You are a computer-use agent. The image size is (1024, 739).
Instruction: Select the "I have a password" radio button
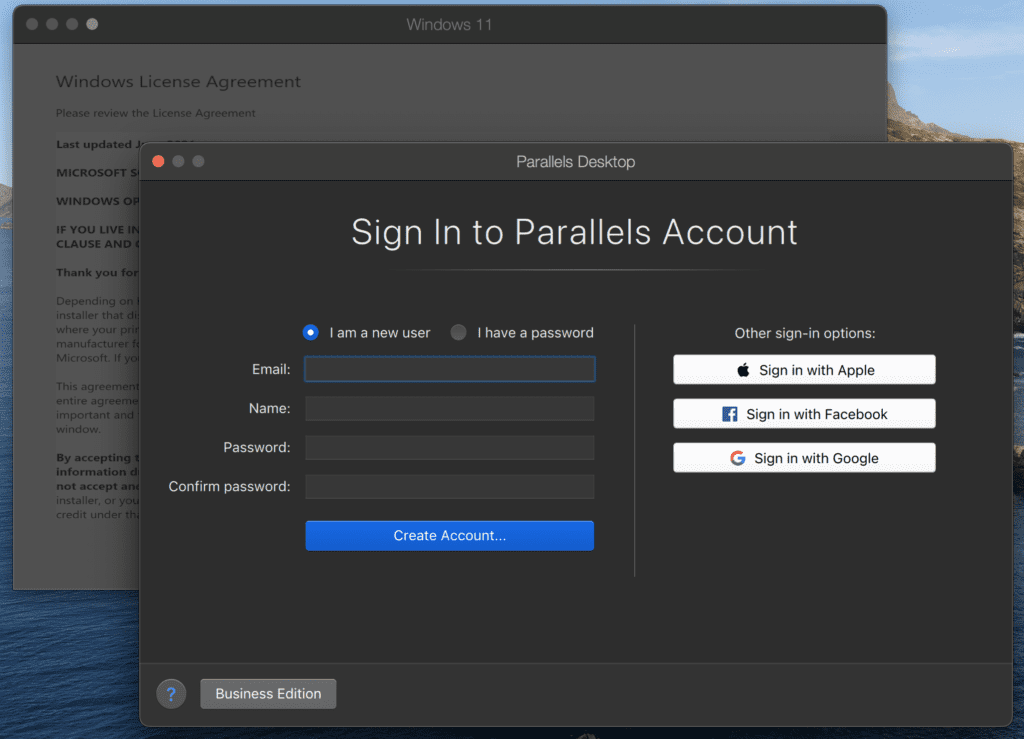coord(458,332)
